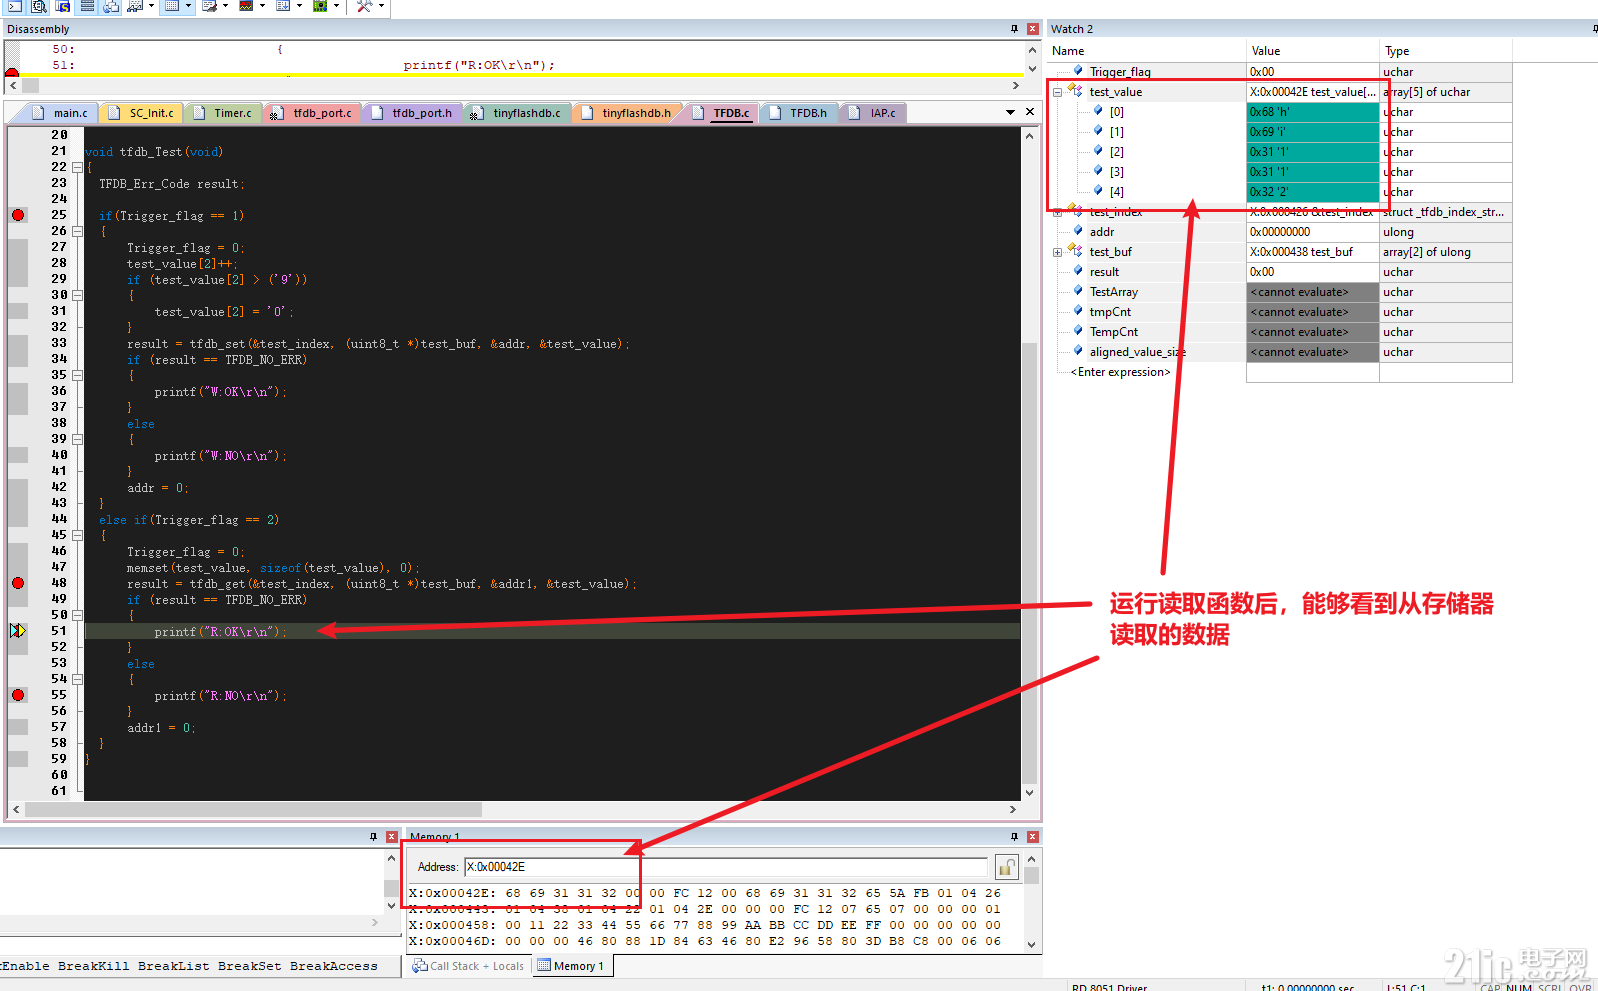Open the editor tab list dropdown
This screenshot has height=991, width=1598.
coord(1010,112)
